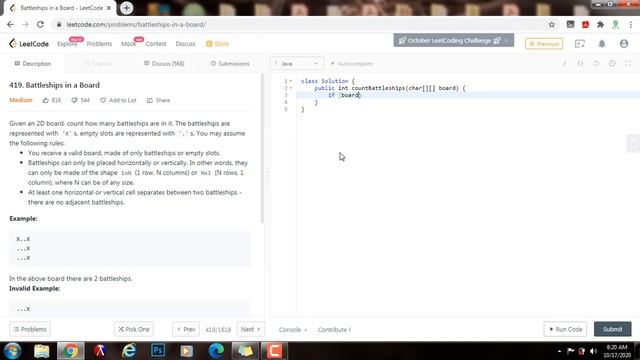Toggle the Autocomplete option
The image size is (640, 360).
point(351,64)
